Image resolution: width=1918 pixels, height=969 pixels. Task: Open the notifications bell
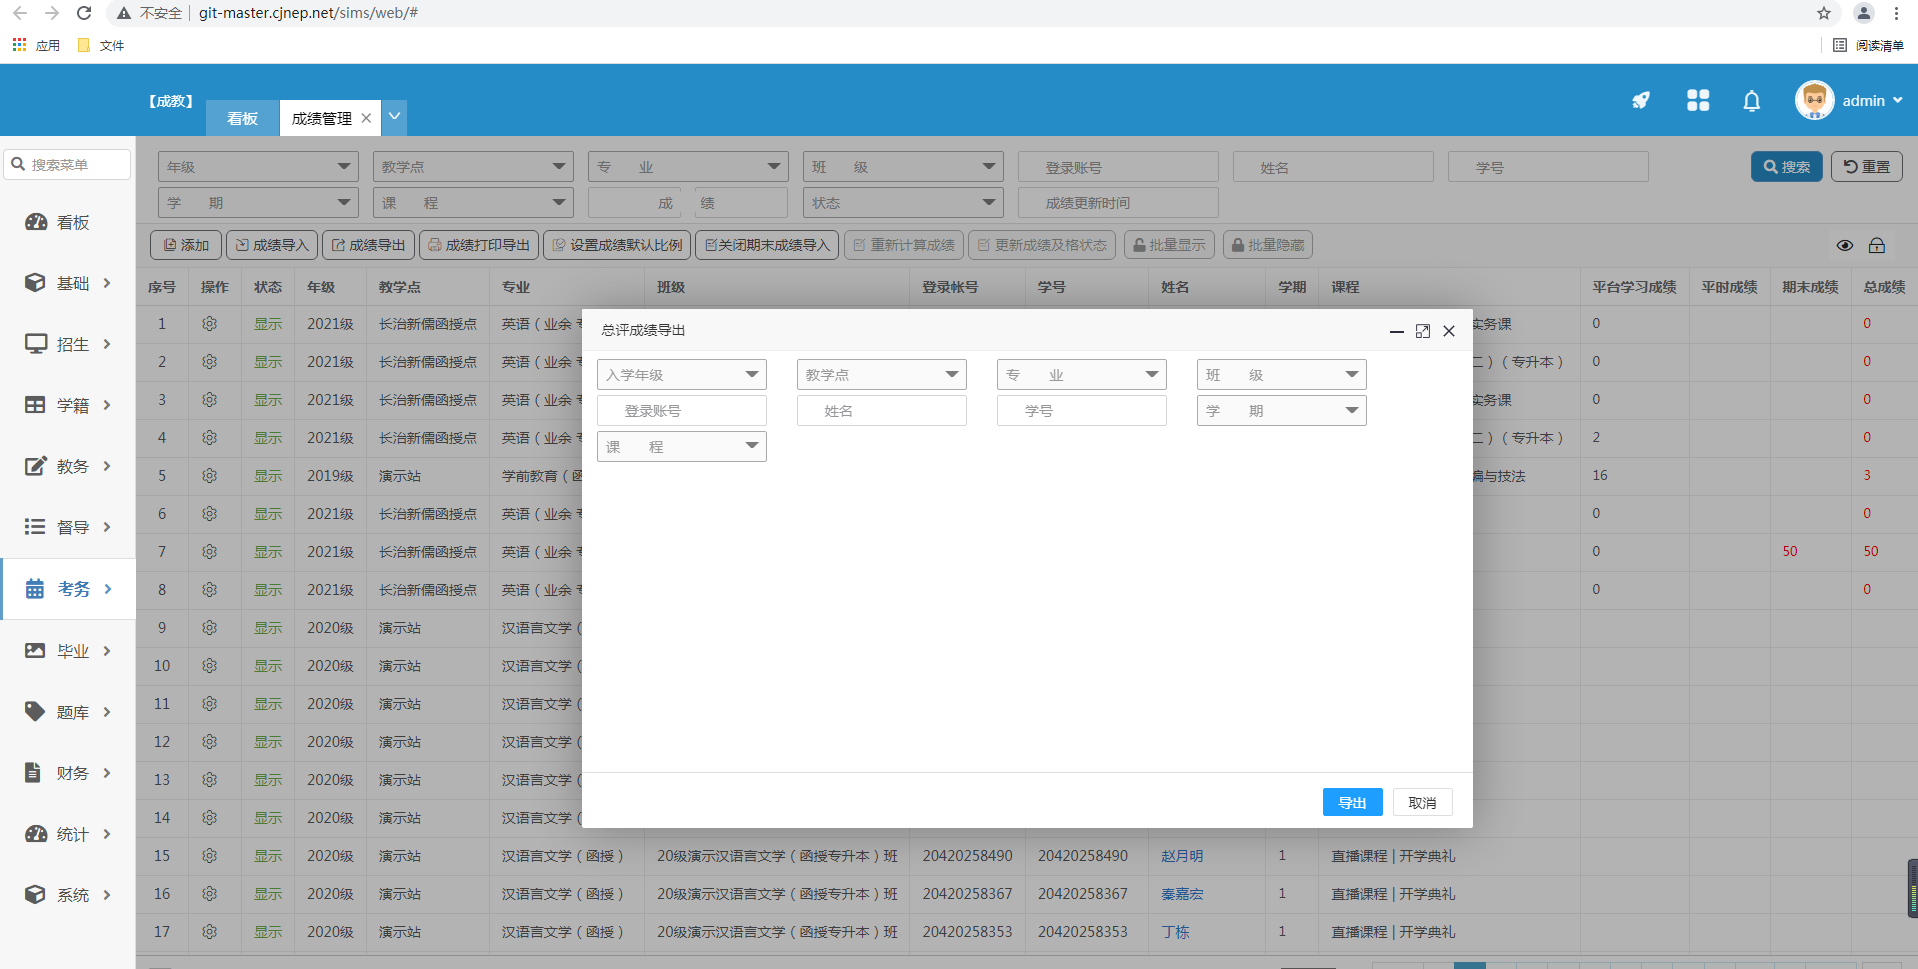pyautogui.click(x=1751, y=101)
